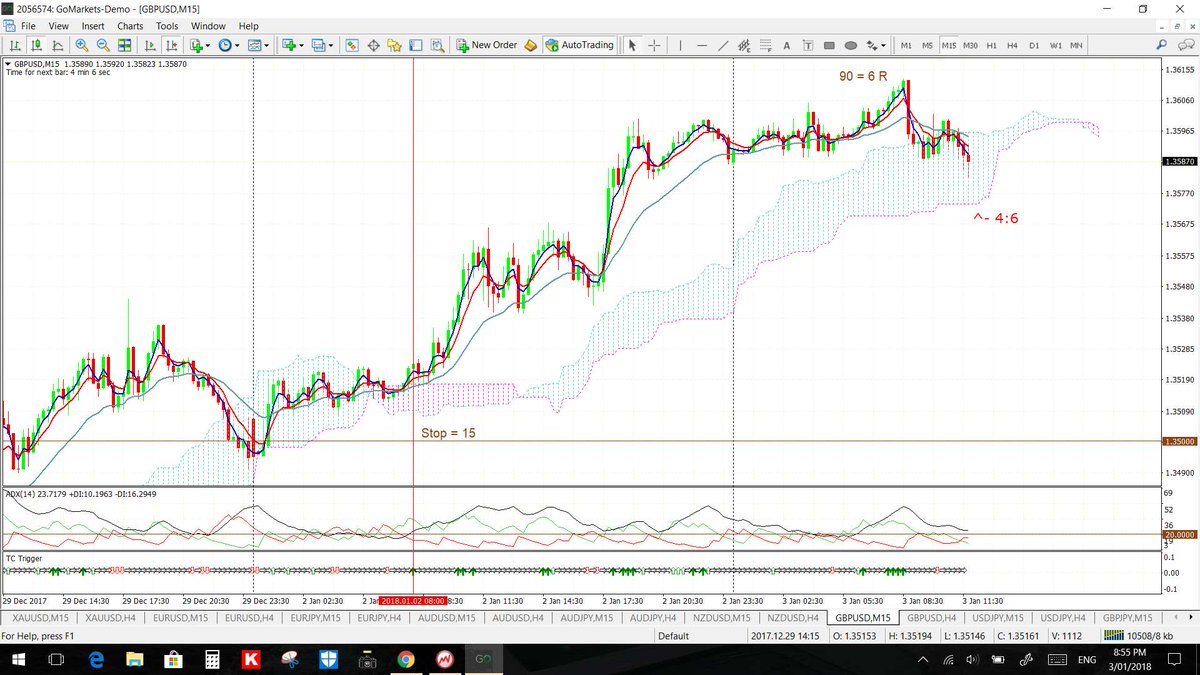This screenshot has height=675, width=1200.
Task: Select the text label tool
Action: pos(808,45)
